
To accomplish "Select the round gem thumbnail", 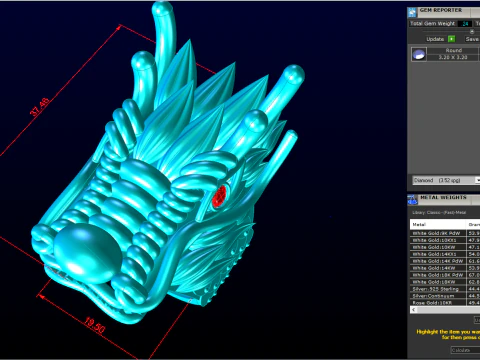I will pyautogui.click(x=419, y=54).
